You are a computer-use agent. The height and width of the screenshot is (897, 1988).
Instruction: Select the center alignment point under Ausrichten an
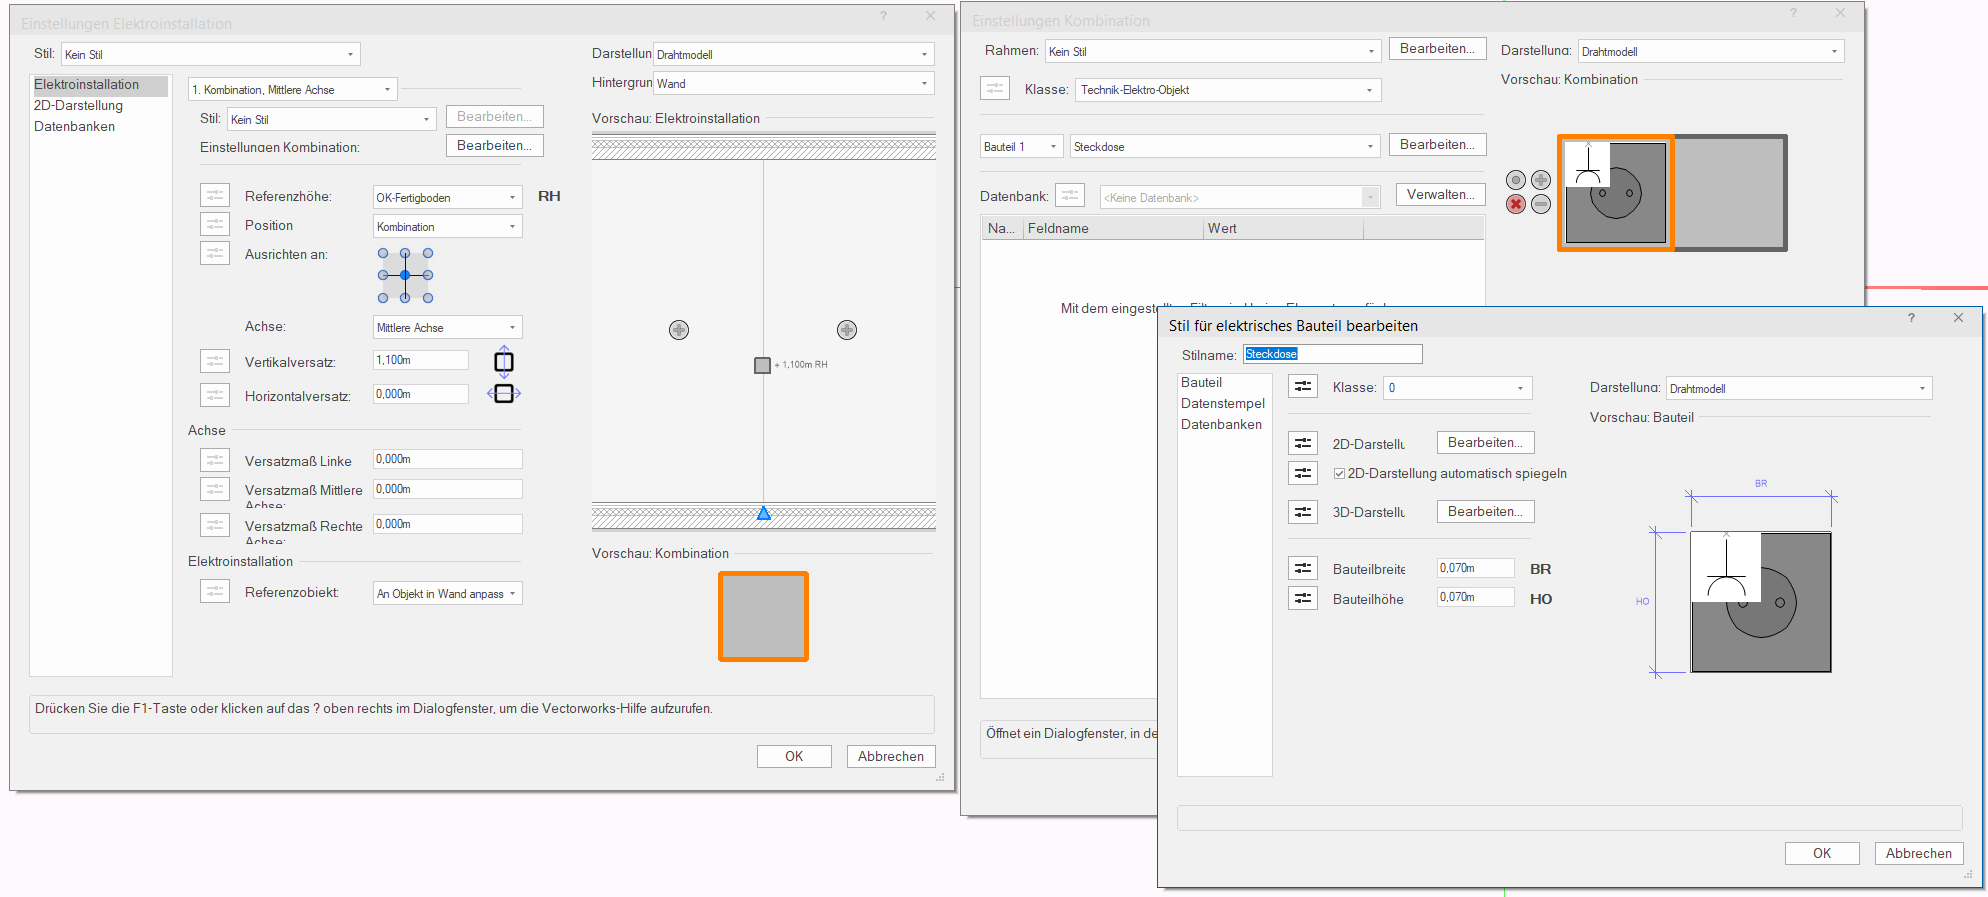(405, 275)
